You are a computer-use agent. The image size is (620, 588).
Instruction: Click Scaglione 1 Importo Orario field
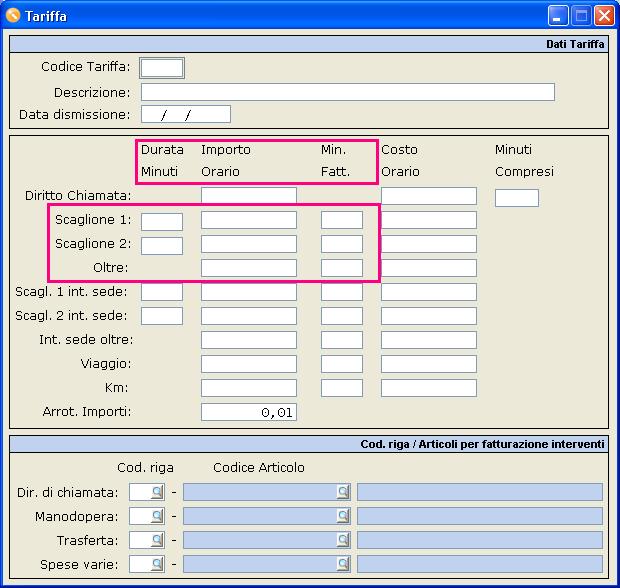(x=249, y=220)
